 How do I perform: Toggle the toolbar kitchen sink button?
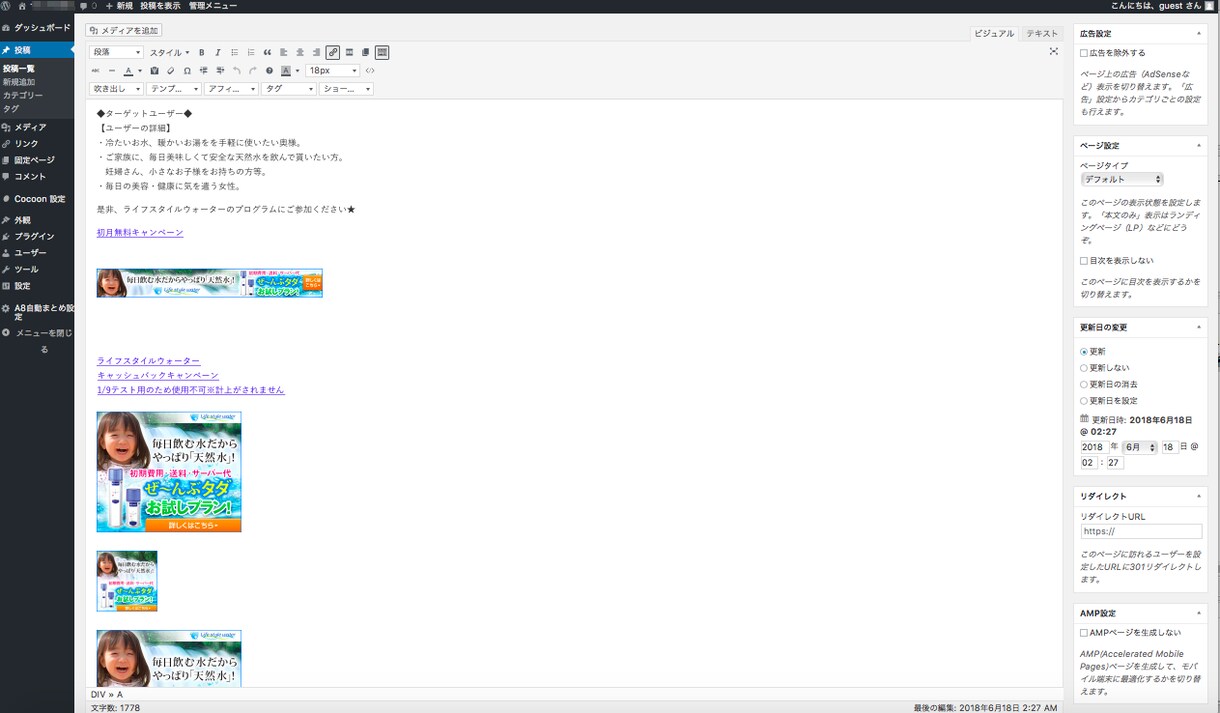pos(382,52)
